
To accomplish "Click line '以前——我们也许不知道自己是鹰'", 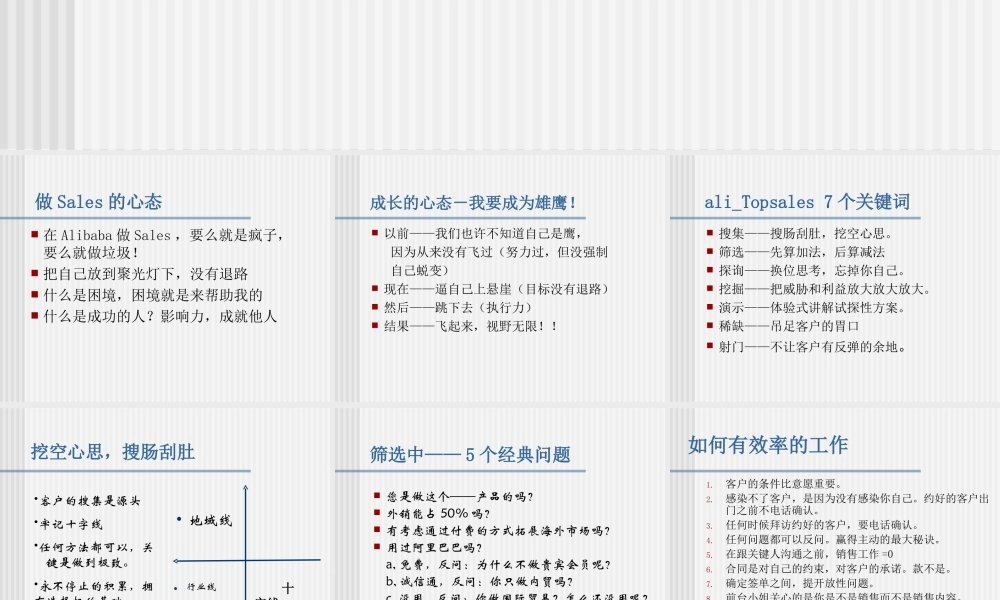I will click(483, 233).
